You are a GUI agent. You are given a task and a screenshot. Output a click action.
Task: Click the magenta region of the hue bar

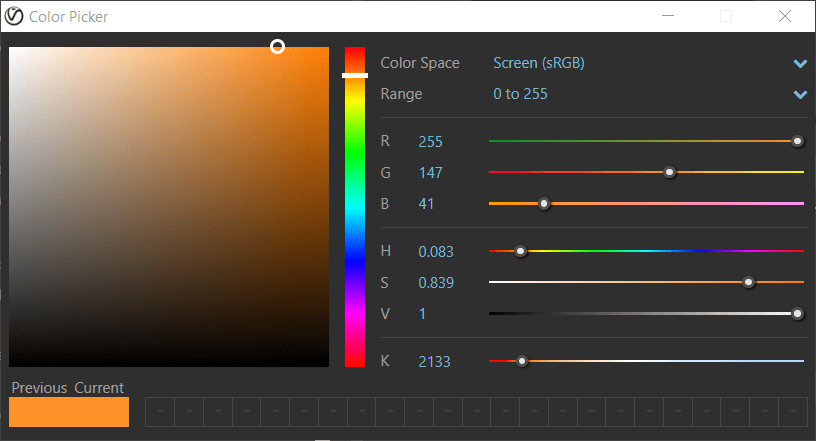(355, 312)
